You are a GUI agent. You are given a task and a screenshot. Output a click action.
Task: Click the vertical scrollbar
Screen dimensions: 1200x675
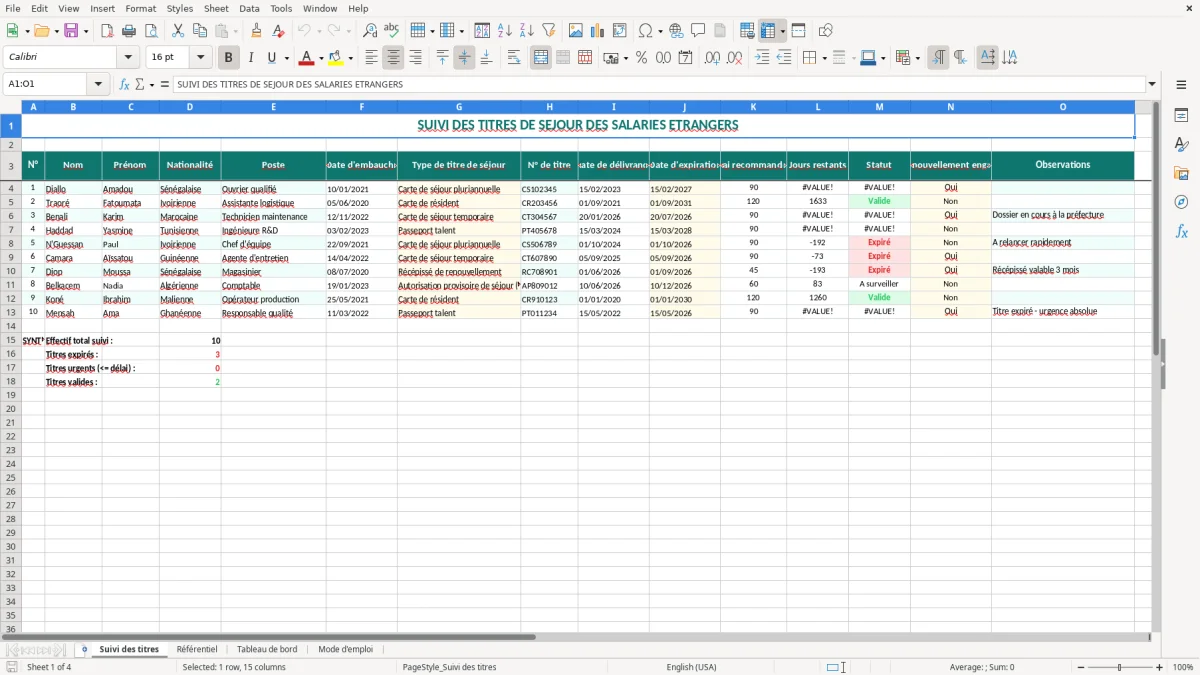[1155, 365]
